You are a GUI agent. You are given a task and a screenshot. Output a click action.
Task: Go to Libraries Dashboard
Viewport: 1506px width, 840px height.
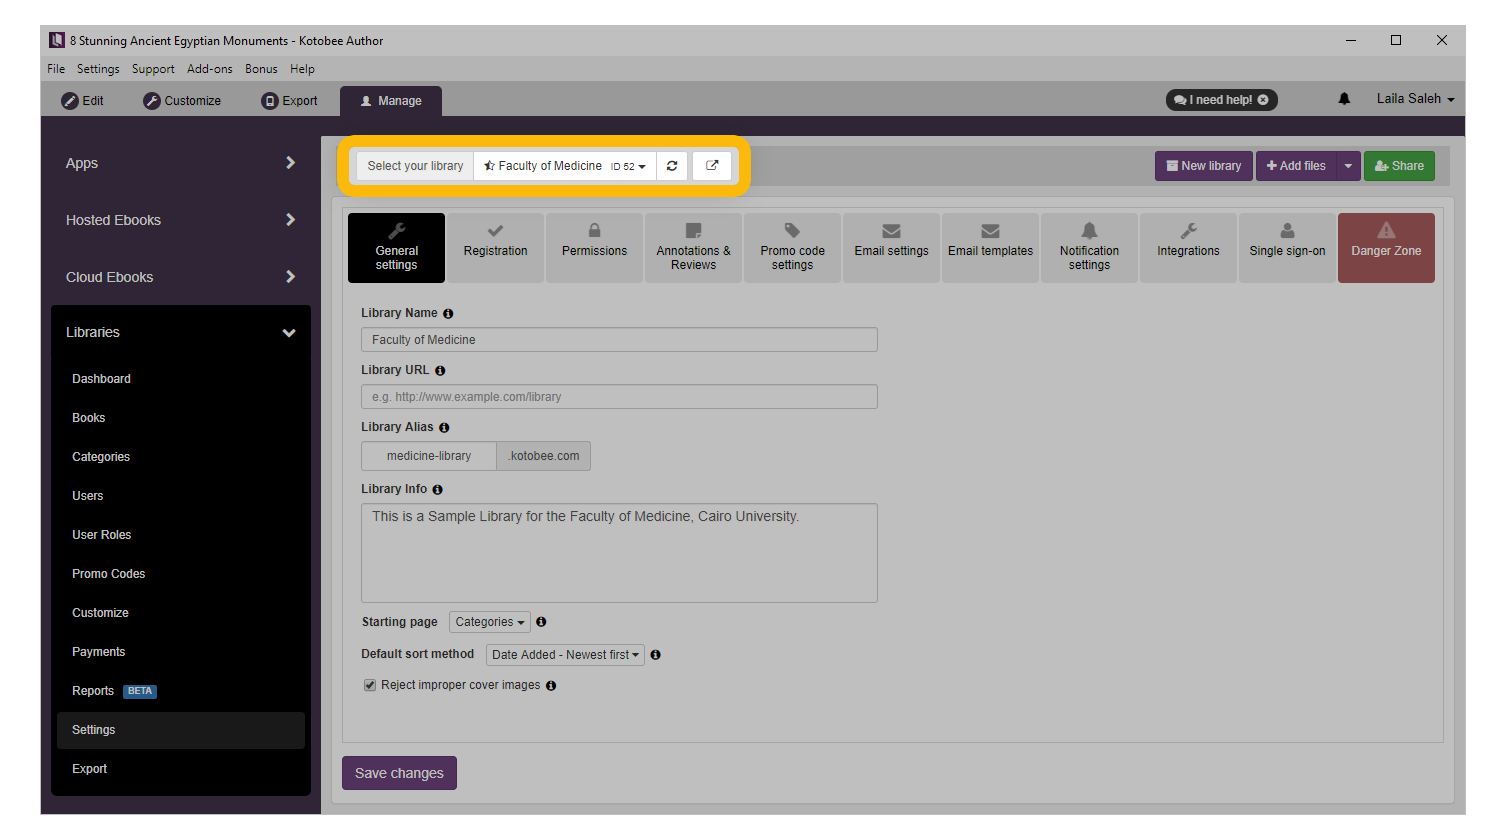click(181, 379)
